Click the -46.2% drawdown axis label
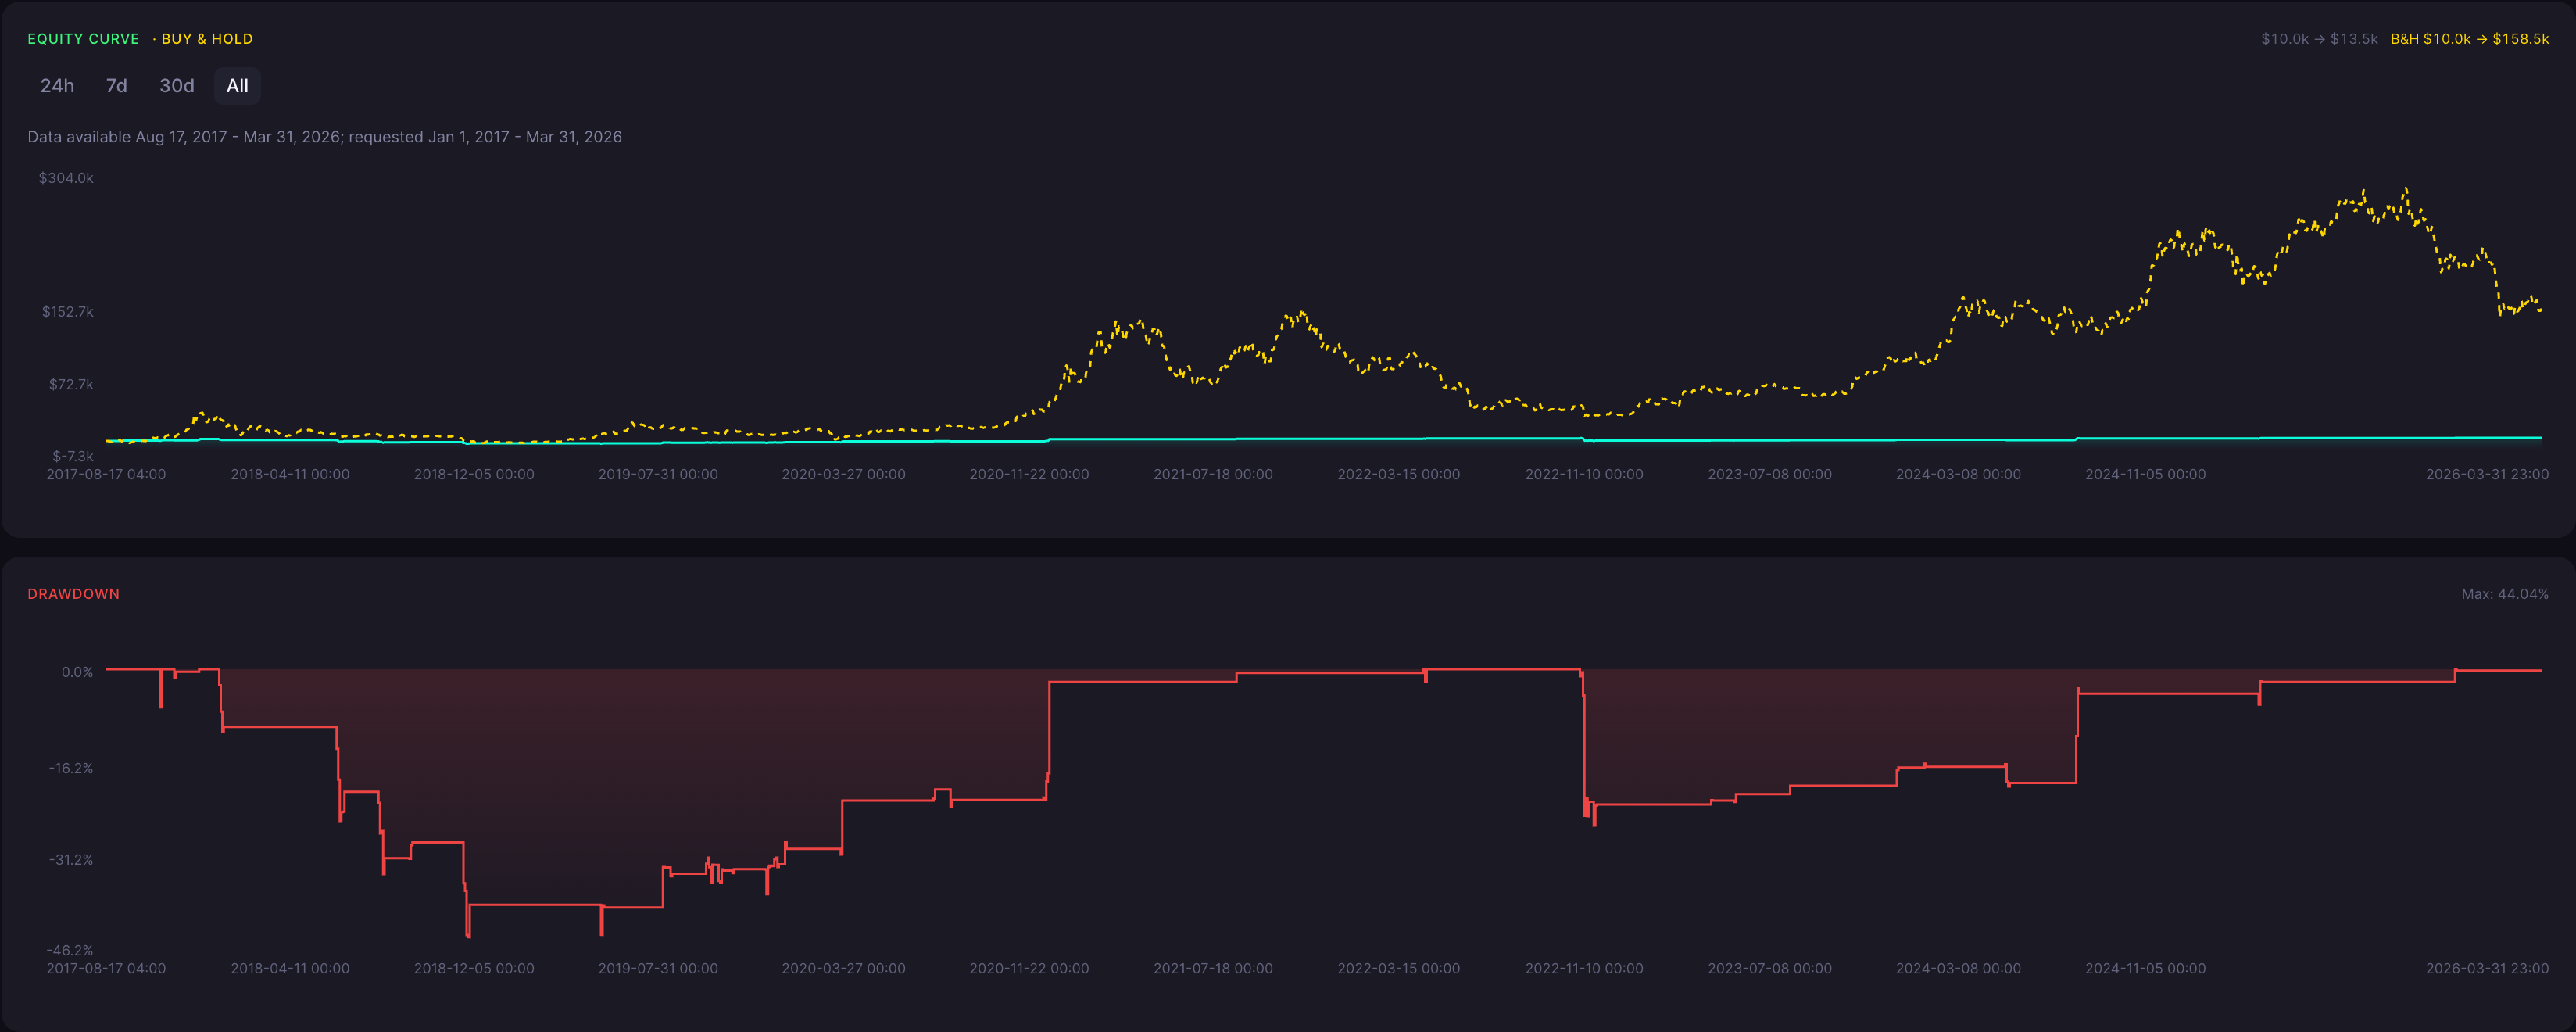The height and width of the screenshot is (1032, 2576). pos(70,950)
